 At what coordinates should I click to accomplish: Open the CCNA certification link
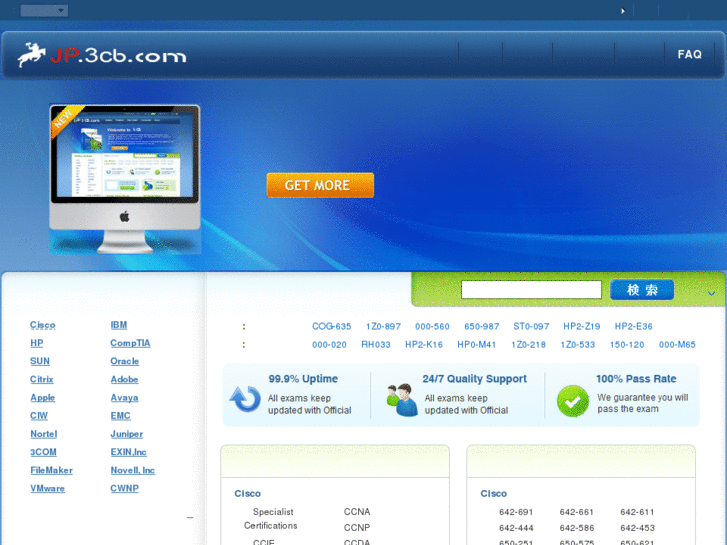tap(357, 512)
